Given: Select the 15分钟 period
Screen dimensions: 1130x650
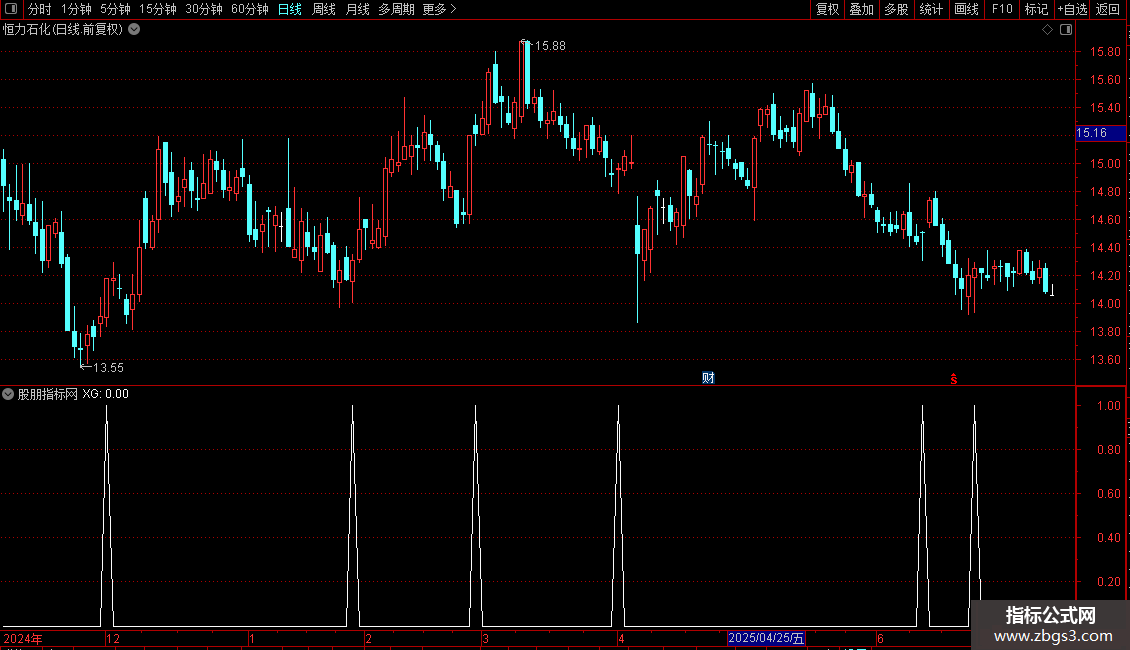Looking at the screenshot, I should pos(157,9).
